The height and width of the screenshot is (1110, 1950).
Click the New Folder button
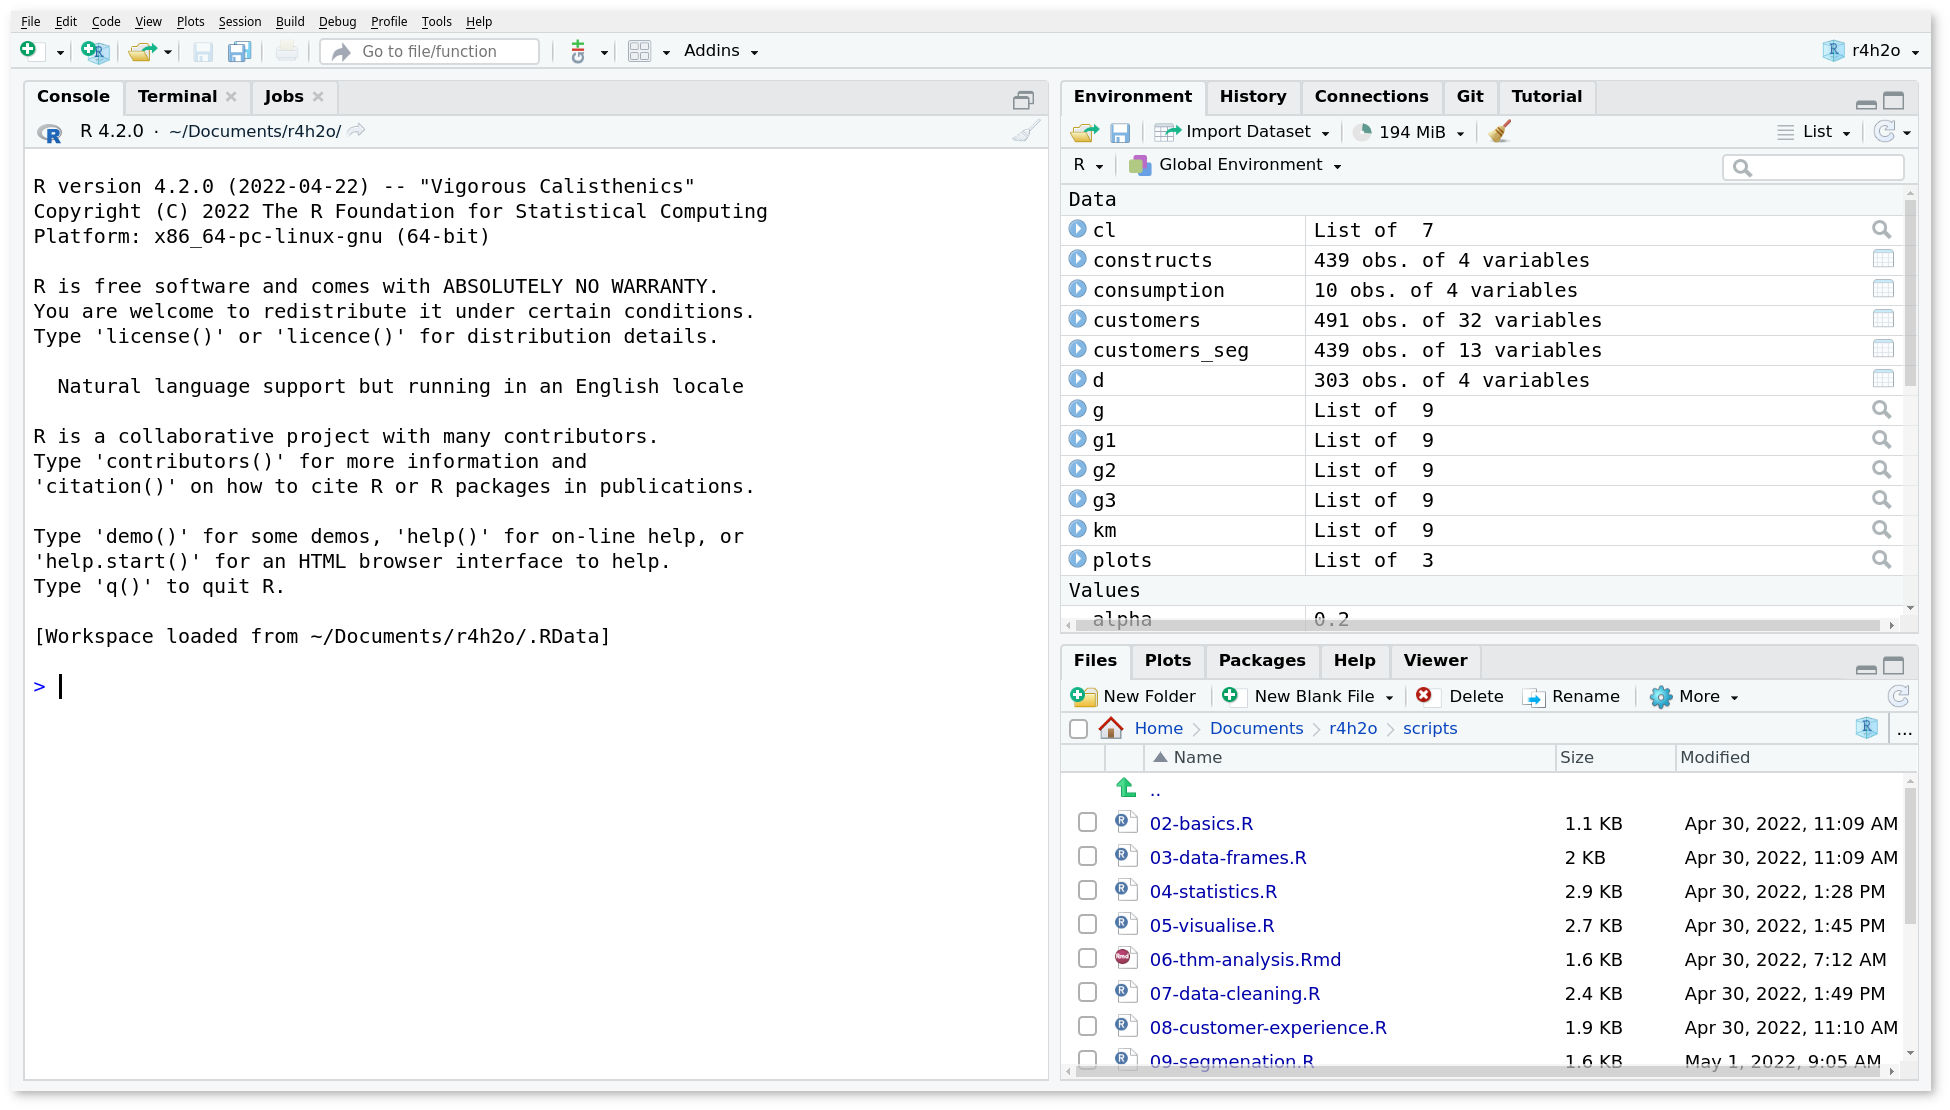point(1133,696)
